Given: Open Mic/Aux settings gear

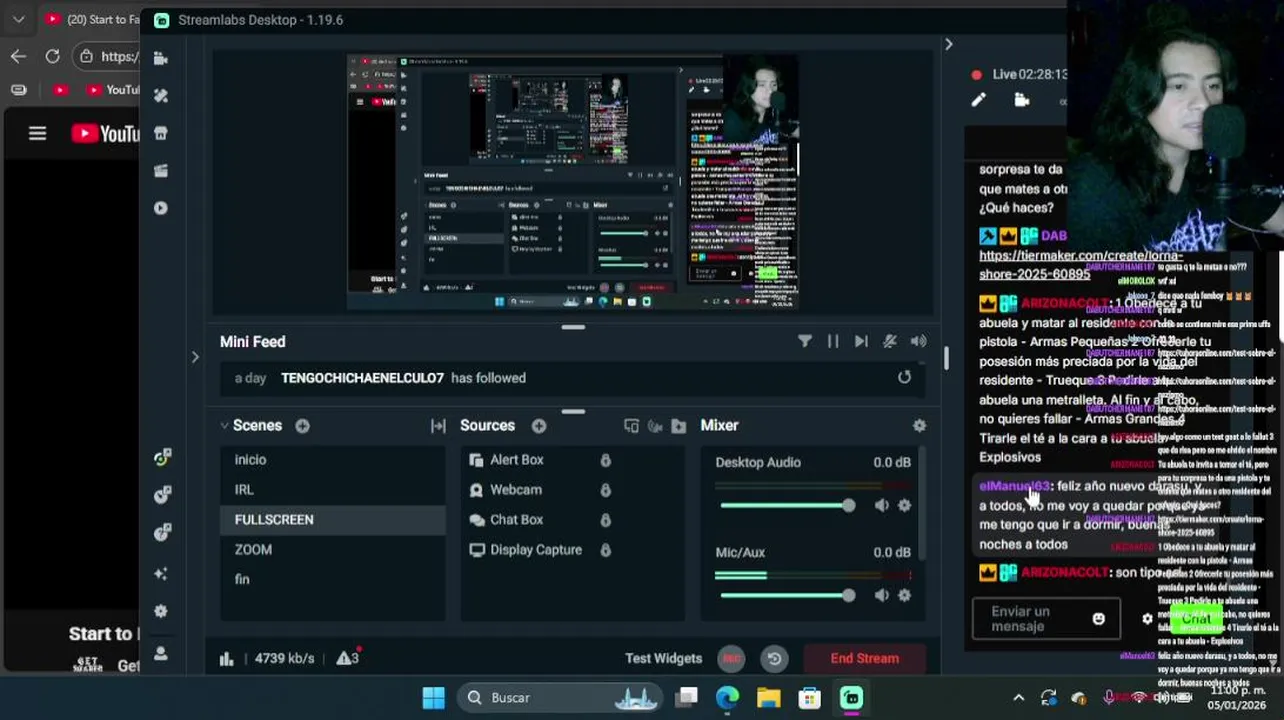Looking at the screenshot, I should (904, 595).
